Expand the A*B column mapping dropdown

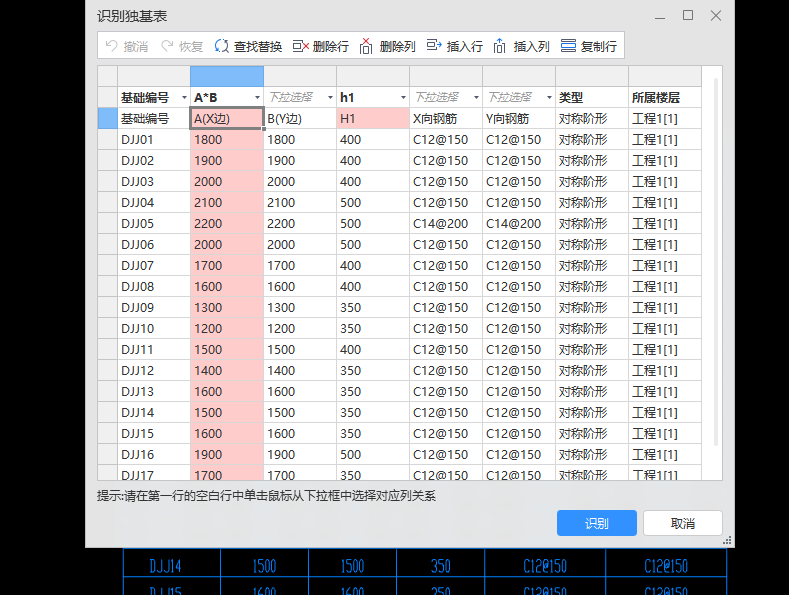257,97
